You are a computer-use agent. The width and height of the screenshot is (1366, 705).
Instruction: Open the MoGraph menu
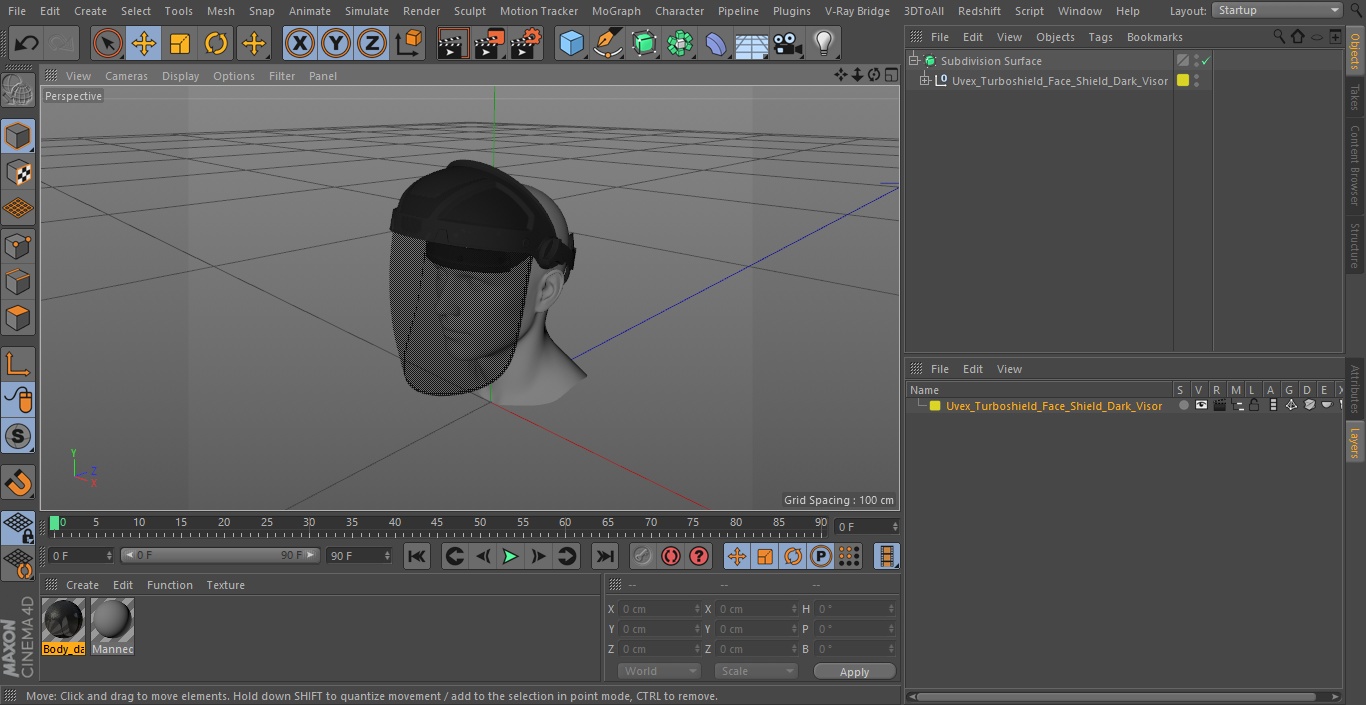[616, 11]
